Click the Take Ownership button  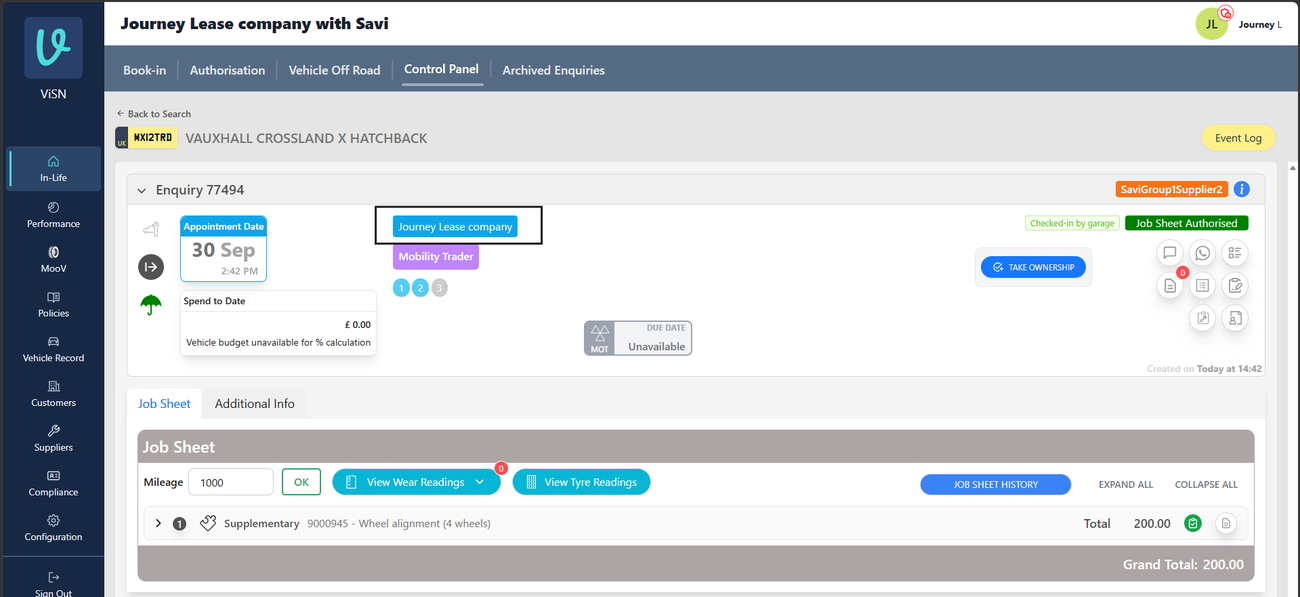(x=1033, y=267)
